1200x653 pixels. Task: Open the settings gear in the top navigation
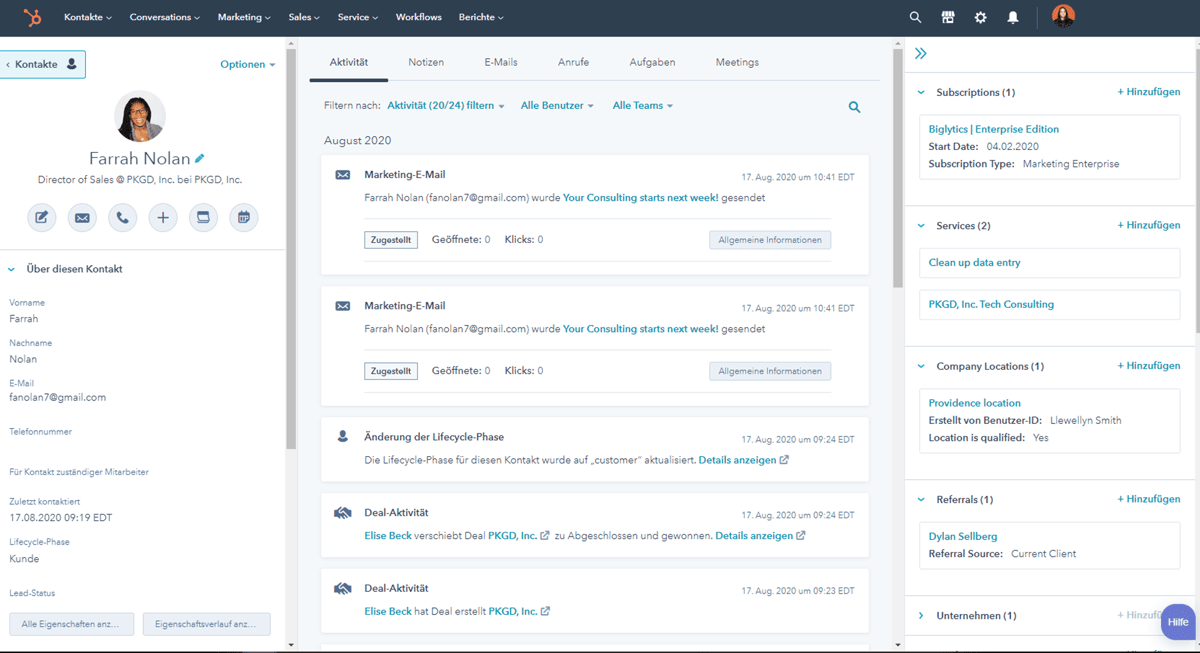[x=980, y=17]
